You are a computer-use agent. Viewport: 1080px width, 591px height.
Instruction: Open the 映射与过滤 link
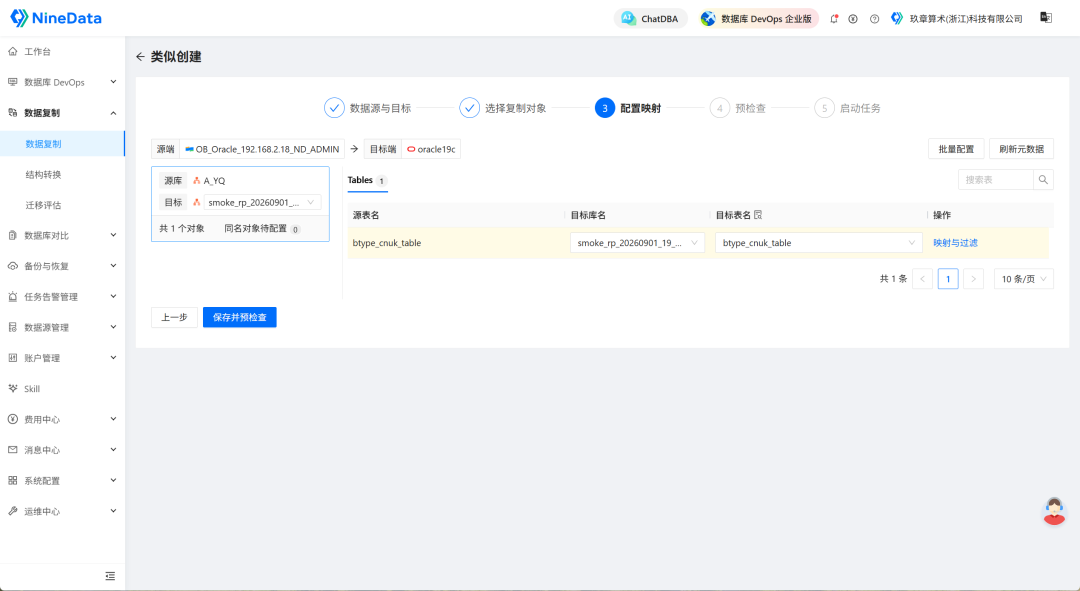(x=955, y=242)
